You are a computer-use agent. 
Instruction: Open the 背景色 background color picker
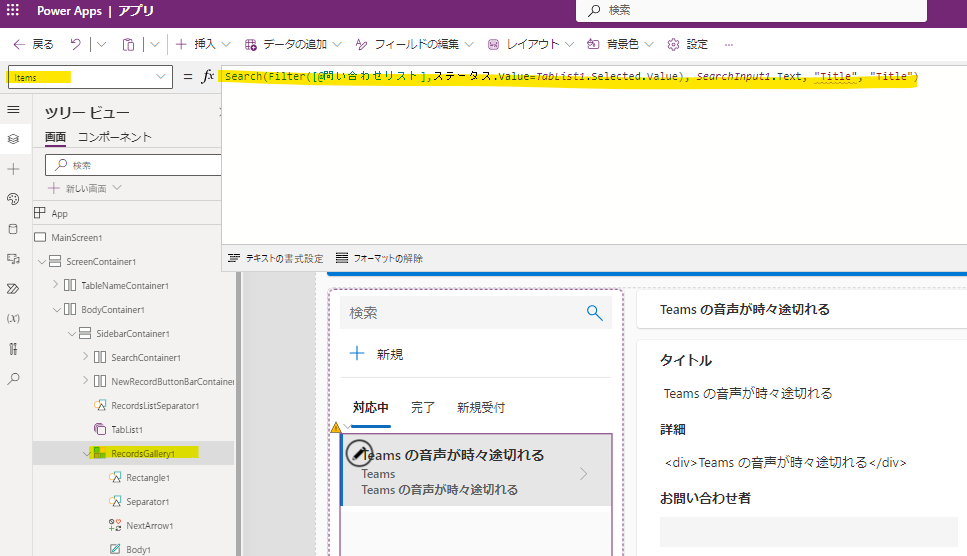620,44
